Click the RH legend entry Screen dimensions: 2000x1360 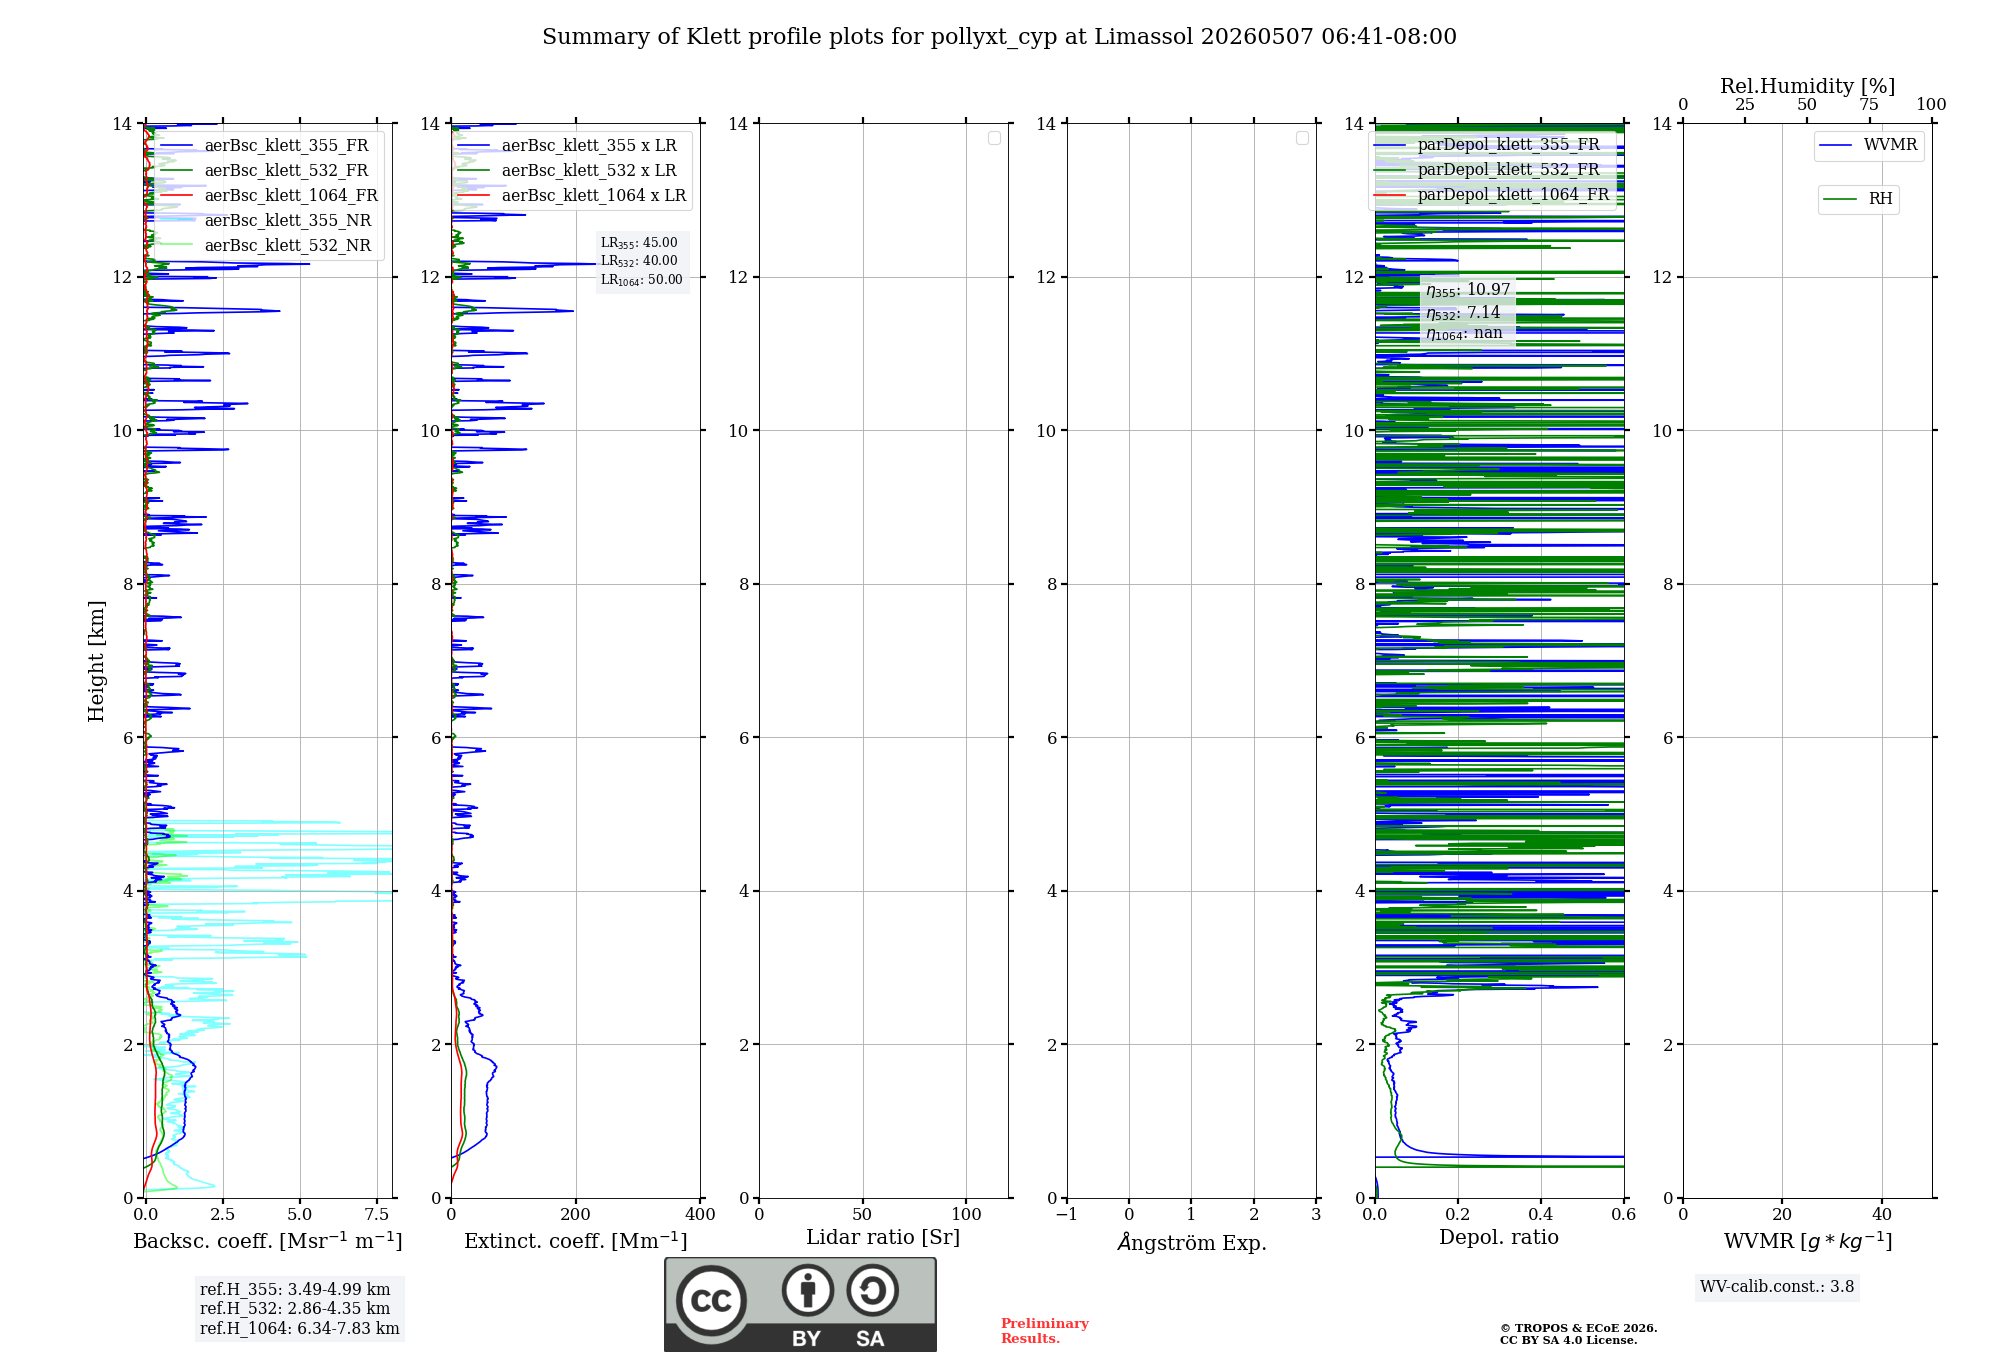tap(1858, 199)
